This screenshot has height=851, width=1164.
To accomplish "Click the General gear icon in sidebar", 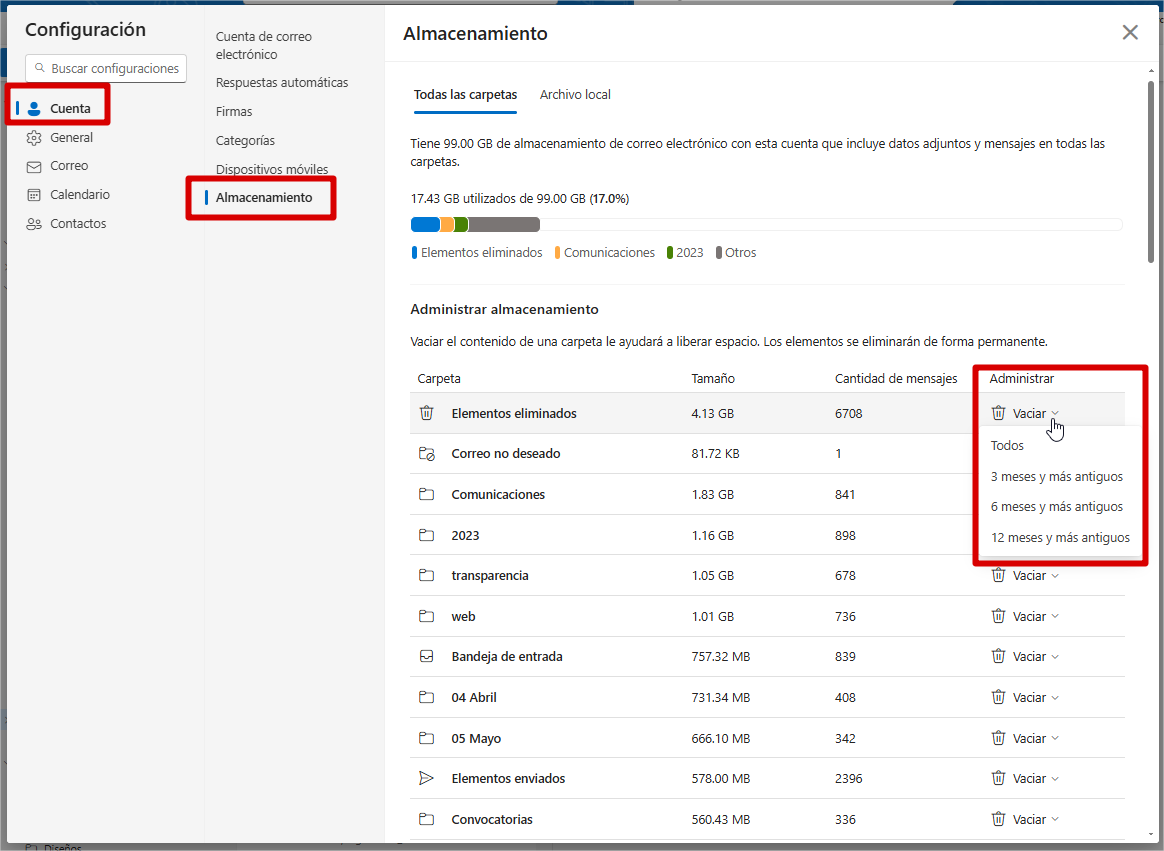I will point(34,138).
